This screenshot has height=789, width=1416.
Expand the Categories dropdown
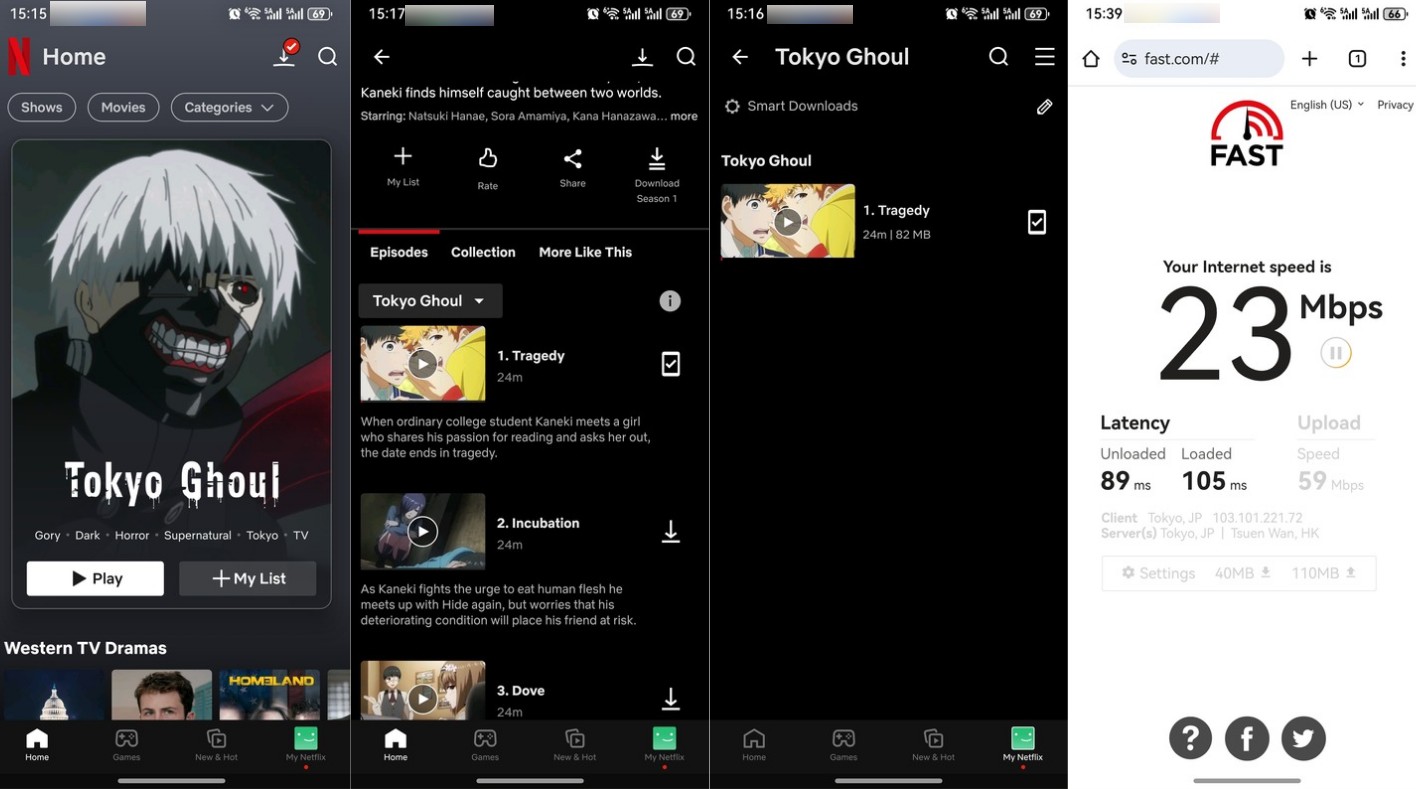pyautogui.click(x=229, y=107)
